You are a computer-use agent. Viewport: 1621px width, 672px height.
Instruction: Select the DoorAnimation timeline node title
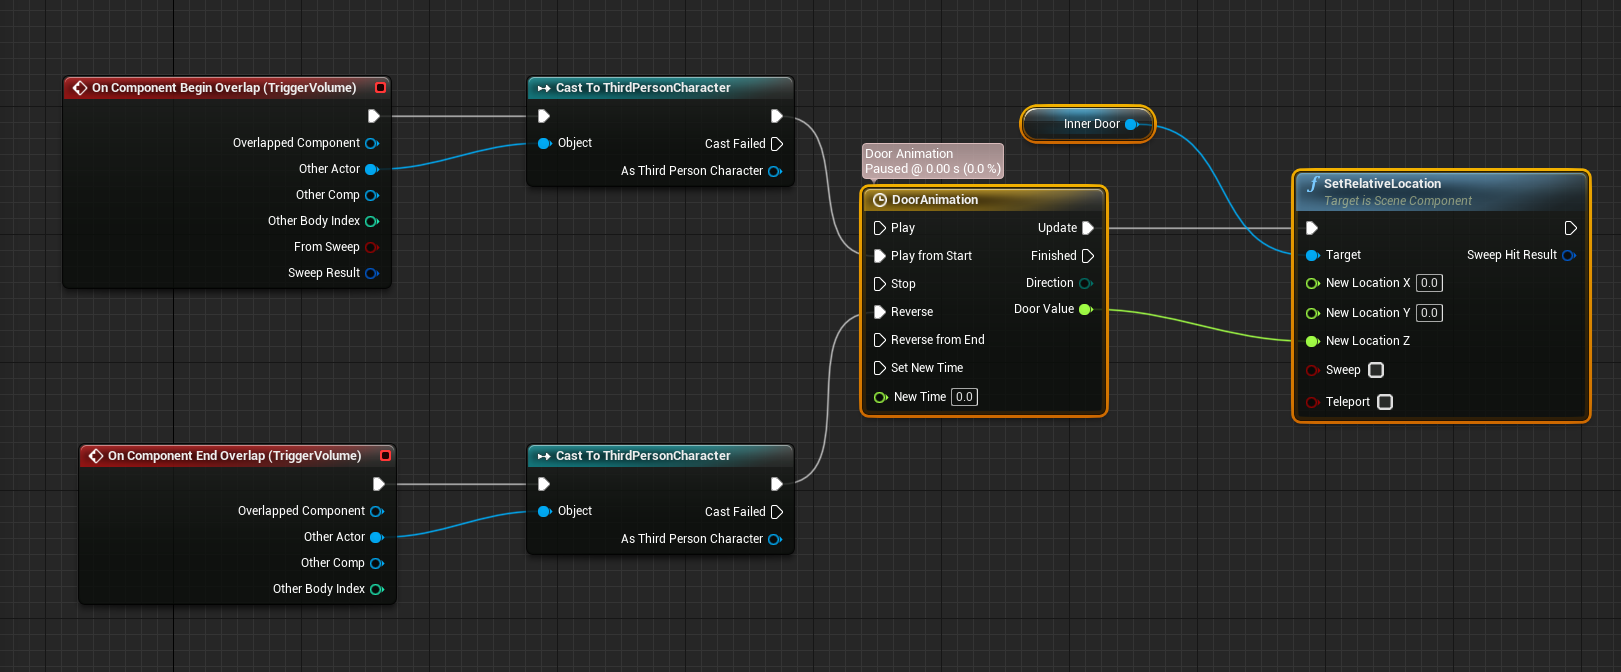pos(935,200)
